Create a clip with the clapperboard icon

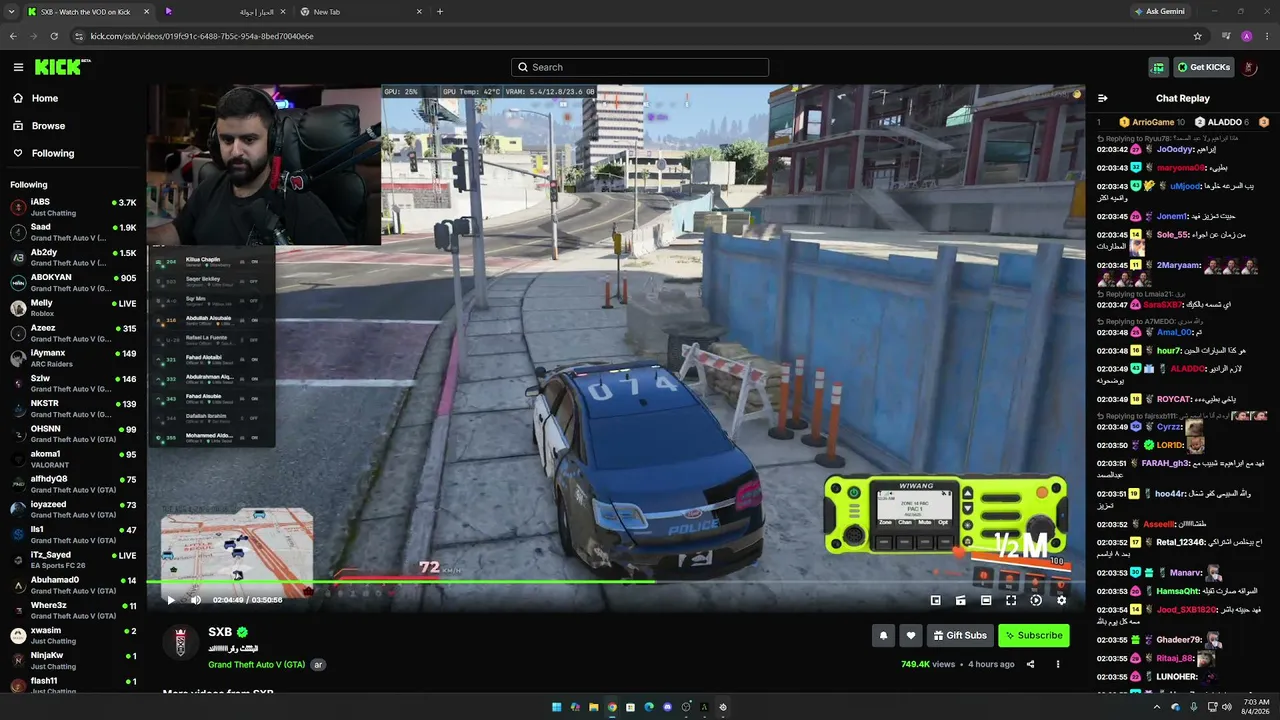[960, 600]
